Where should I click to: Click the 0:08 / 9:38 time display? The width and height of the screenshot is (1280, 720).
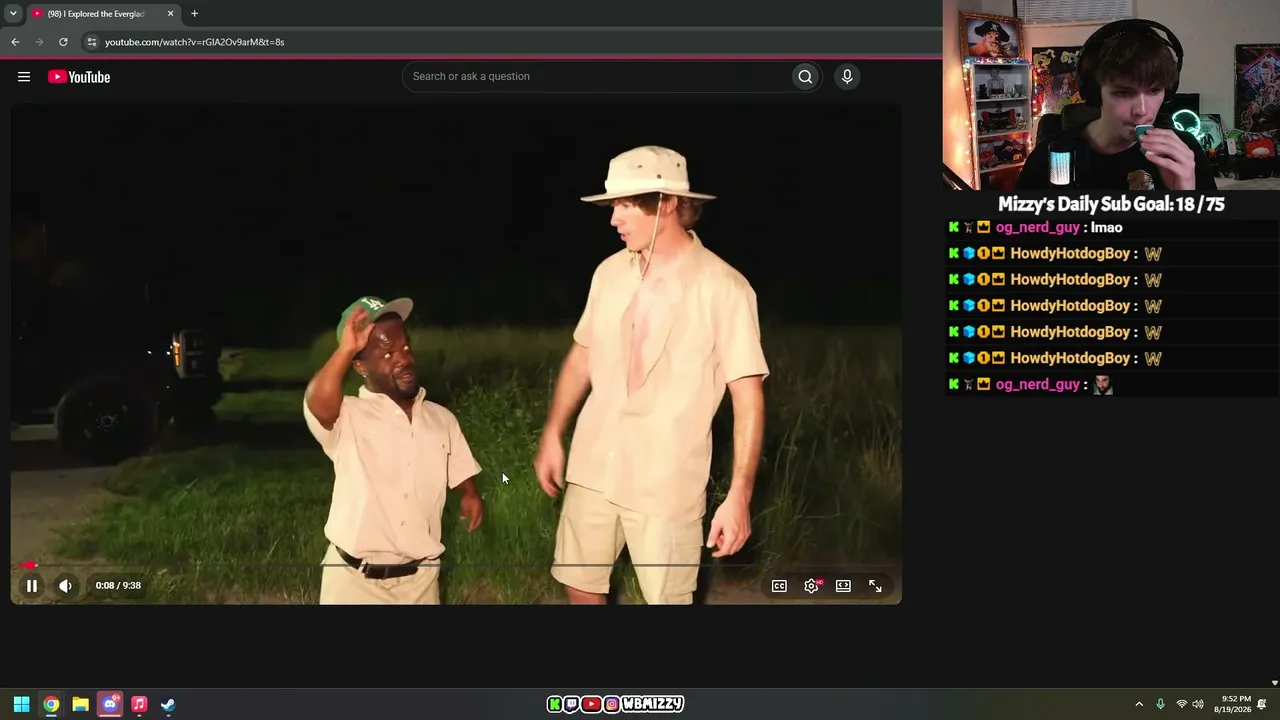118,586
